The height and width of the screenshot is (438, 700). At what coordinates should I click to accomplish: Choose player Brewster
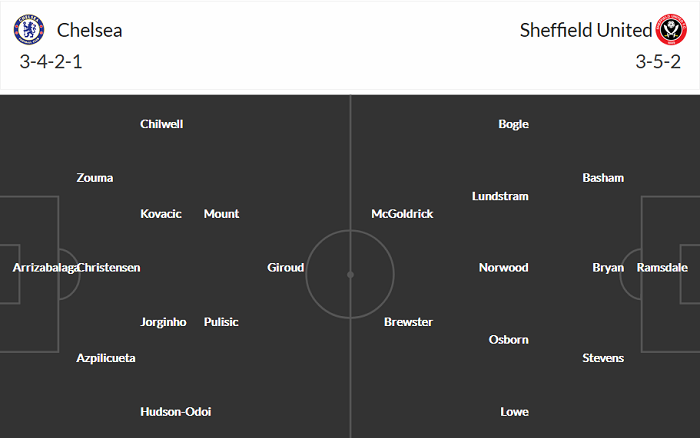coord(408,322)
